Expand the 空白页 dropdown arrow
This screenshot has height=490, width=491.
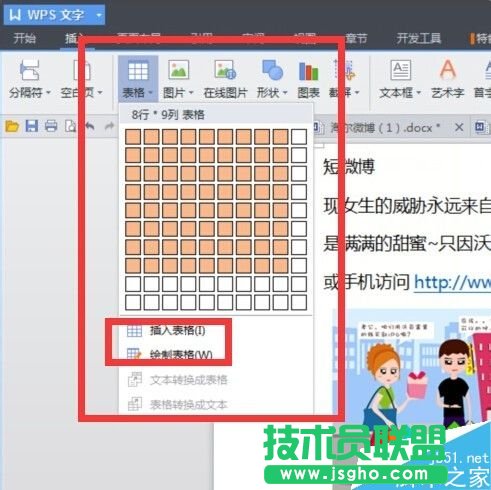pyautogui.click(x=100, y=92)
